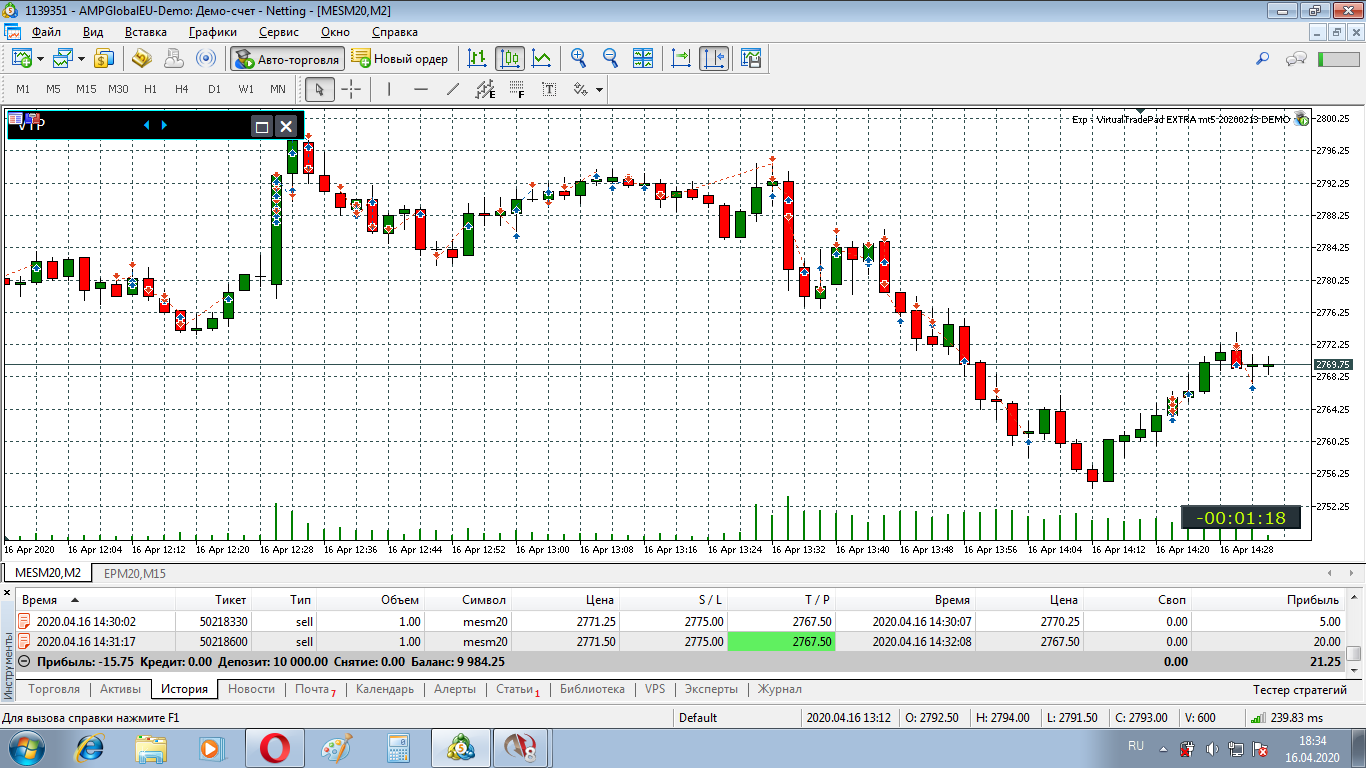The image size is (1366, 768).
Task: Pick the Fibonacci retracement tool
Action: (516, 89)
